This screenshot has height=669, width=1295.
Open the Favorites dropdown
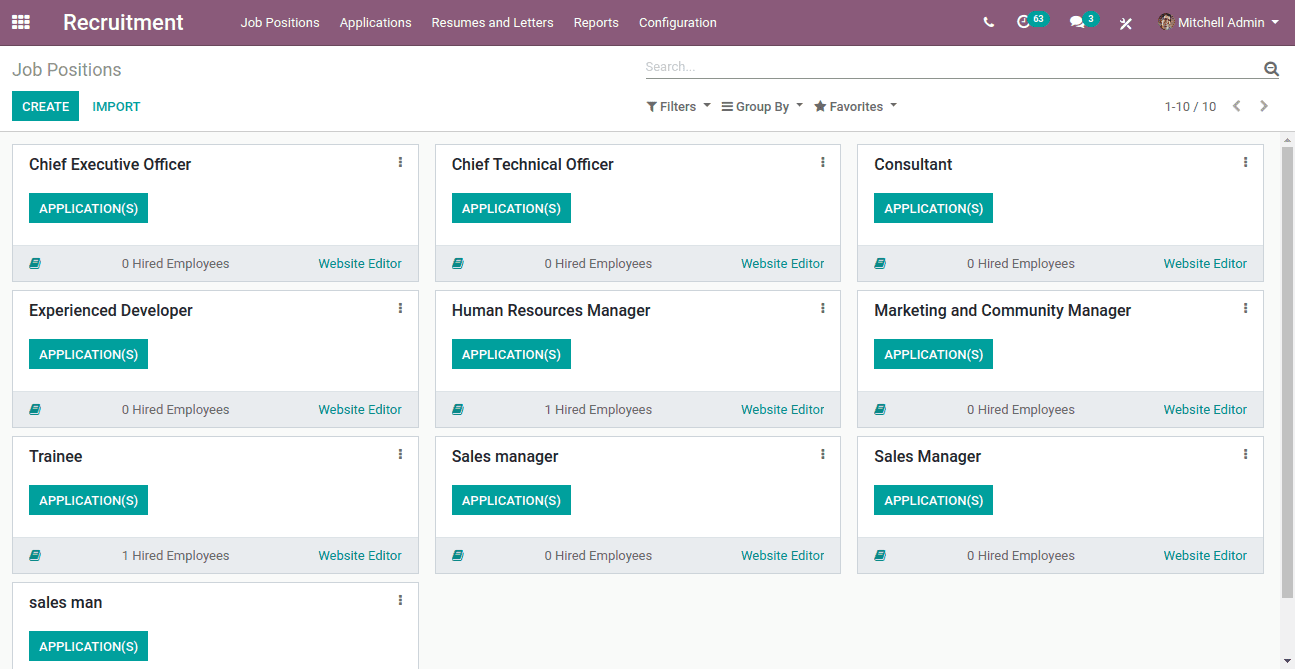(x=856, y=106)
